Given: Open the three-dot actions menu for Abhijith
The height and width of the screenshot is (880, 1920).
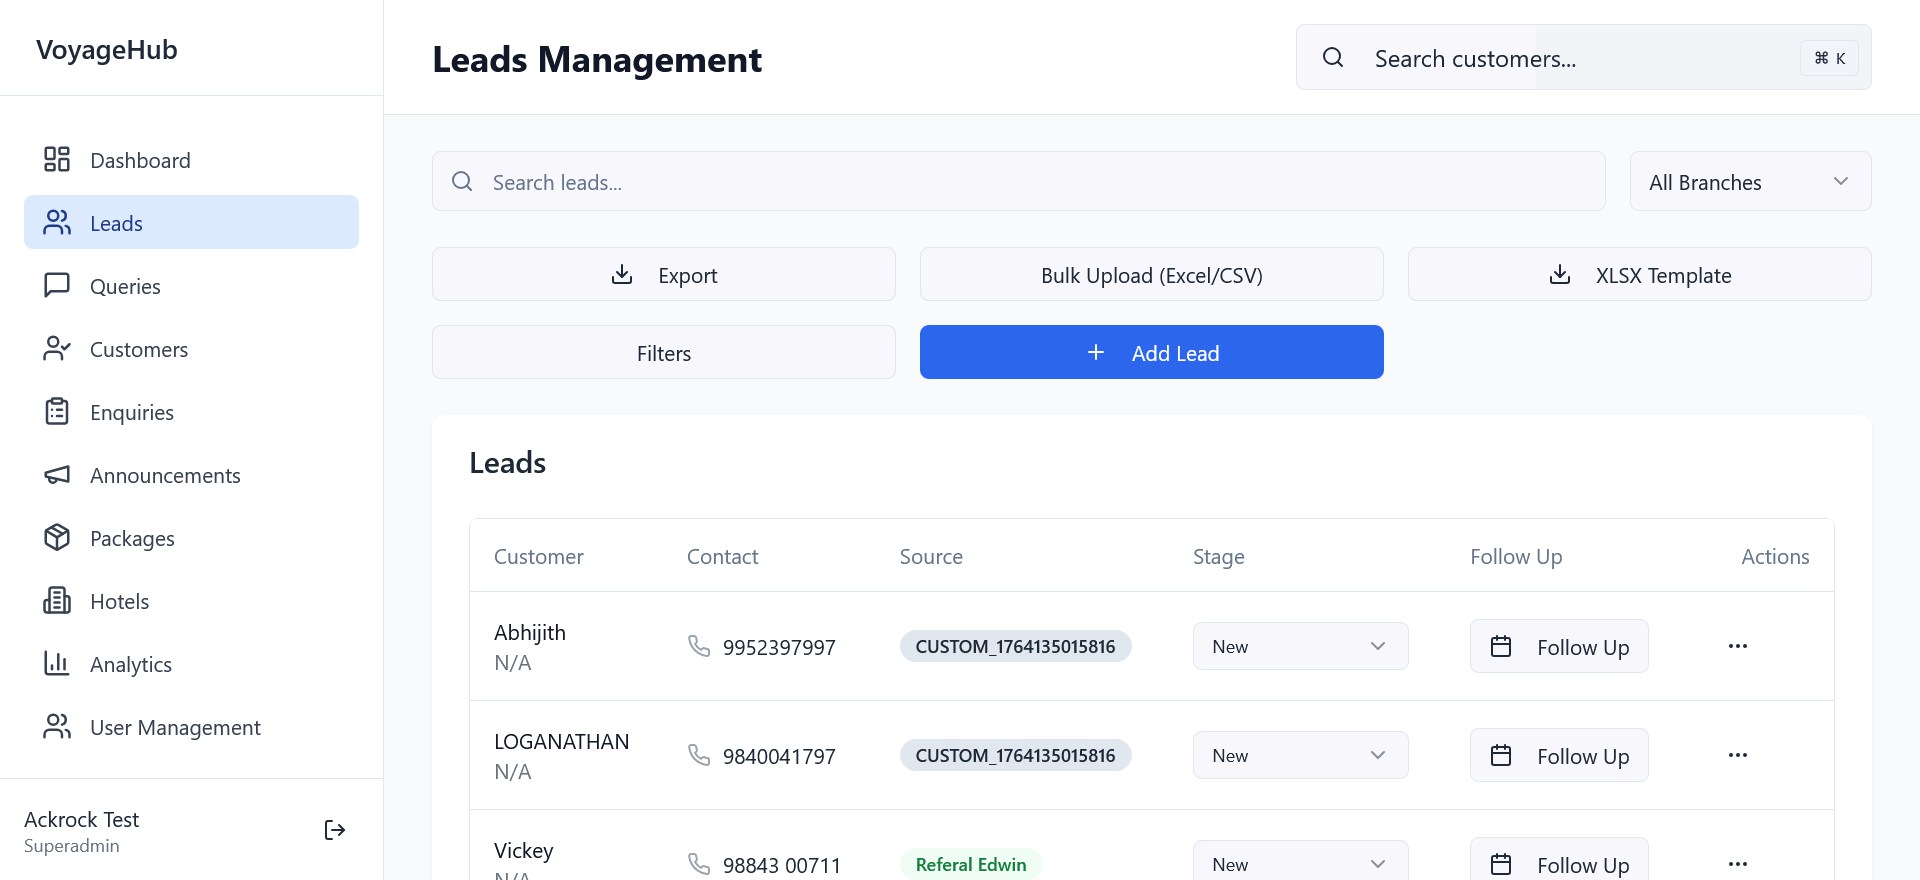Looking at the screenshot, I should click(x=1738, y=646).
